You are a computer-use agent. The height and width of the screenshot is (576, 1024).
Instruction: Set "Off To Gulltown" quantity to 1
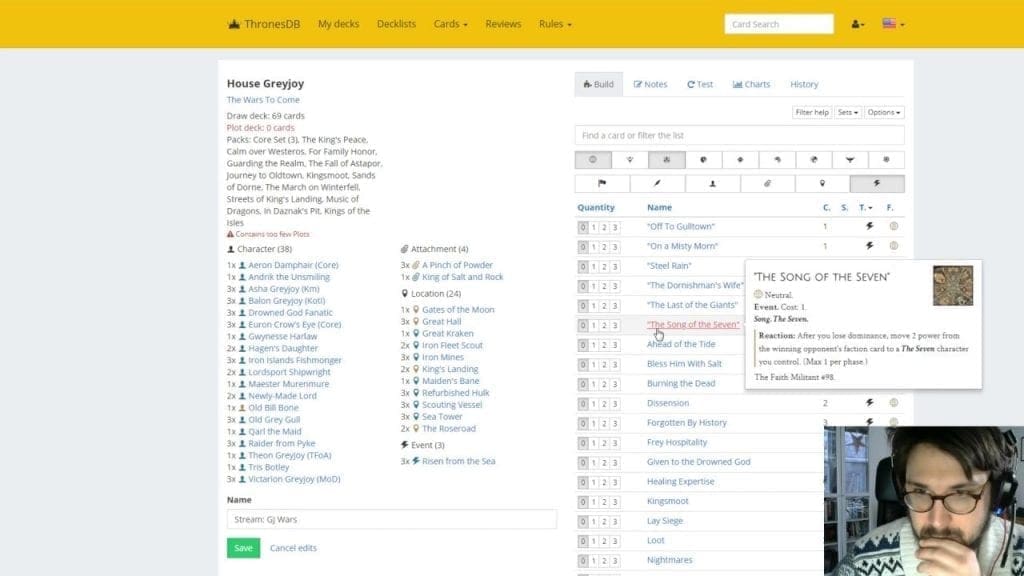(x=594, y=227)
